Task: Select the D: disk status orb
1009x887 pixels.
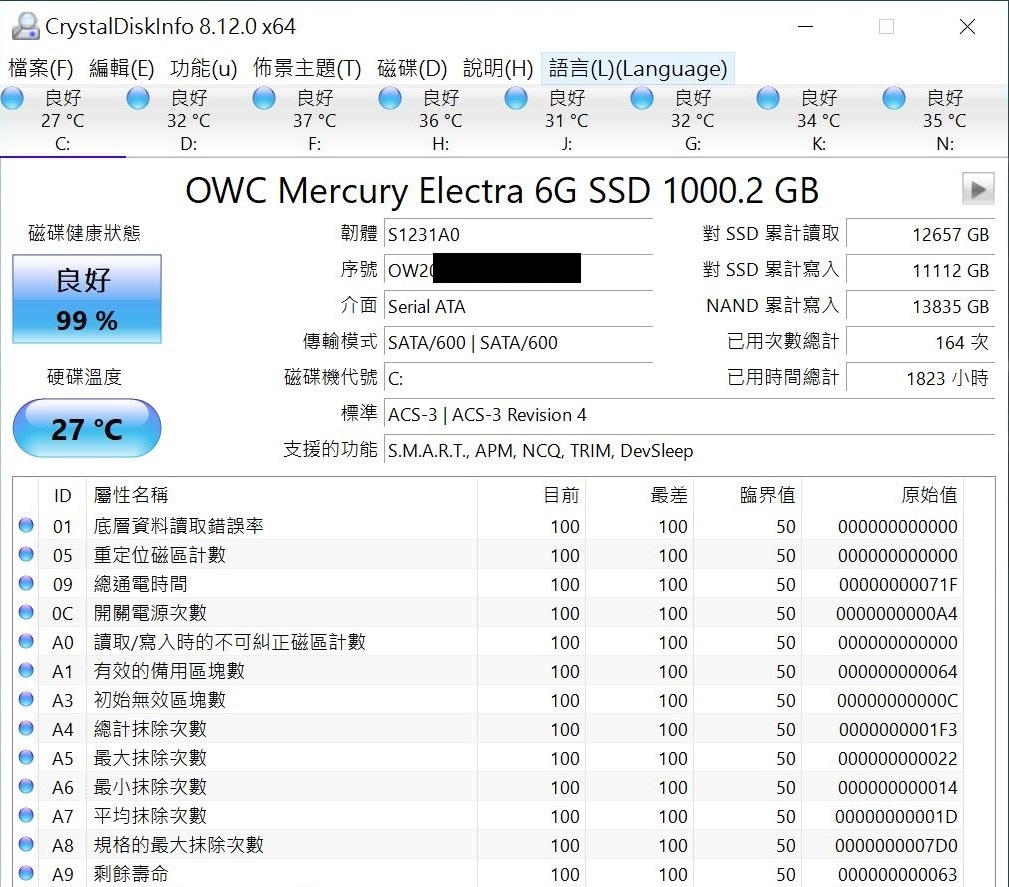Action: click(x=138, y=98)
